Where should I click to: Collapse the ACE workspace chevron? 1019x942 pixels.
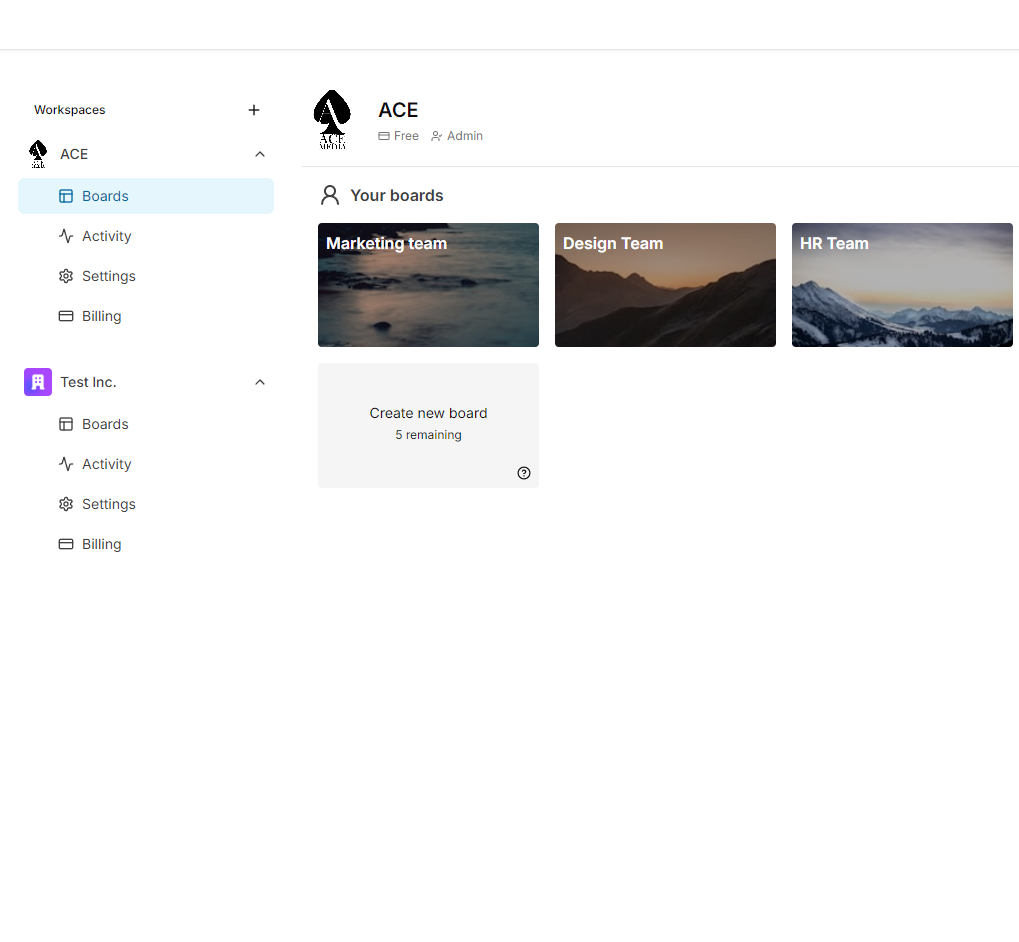[x=260, y=154]
